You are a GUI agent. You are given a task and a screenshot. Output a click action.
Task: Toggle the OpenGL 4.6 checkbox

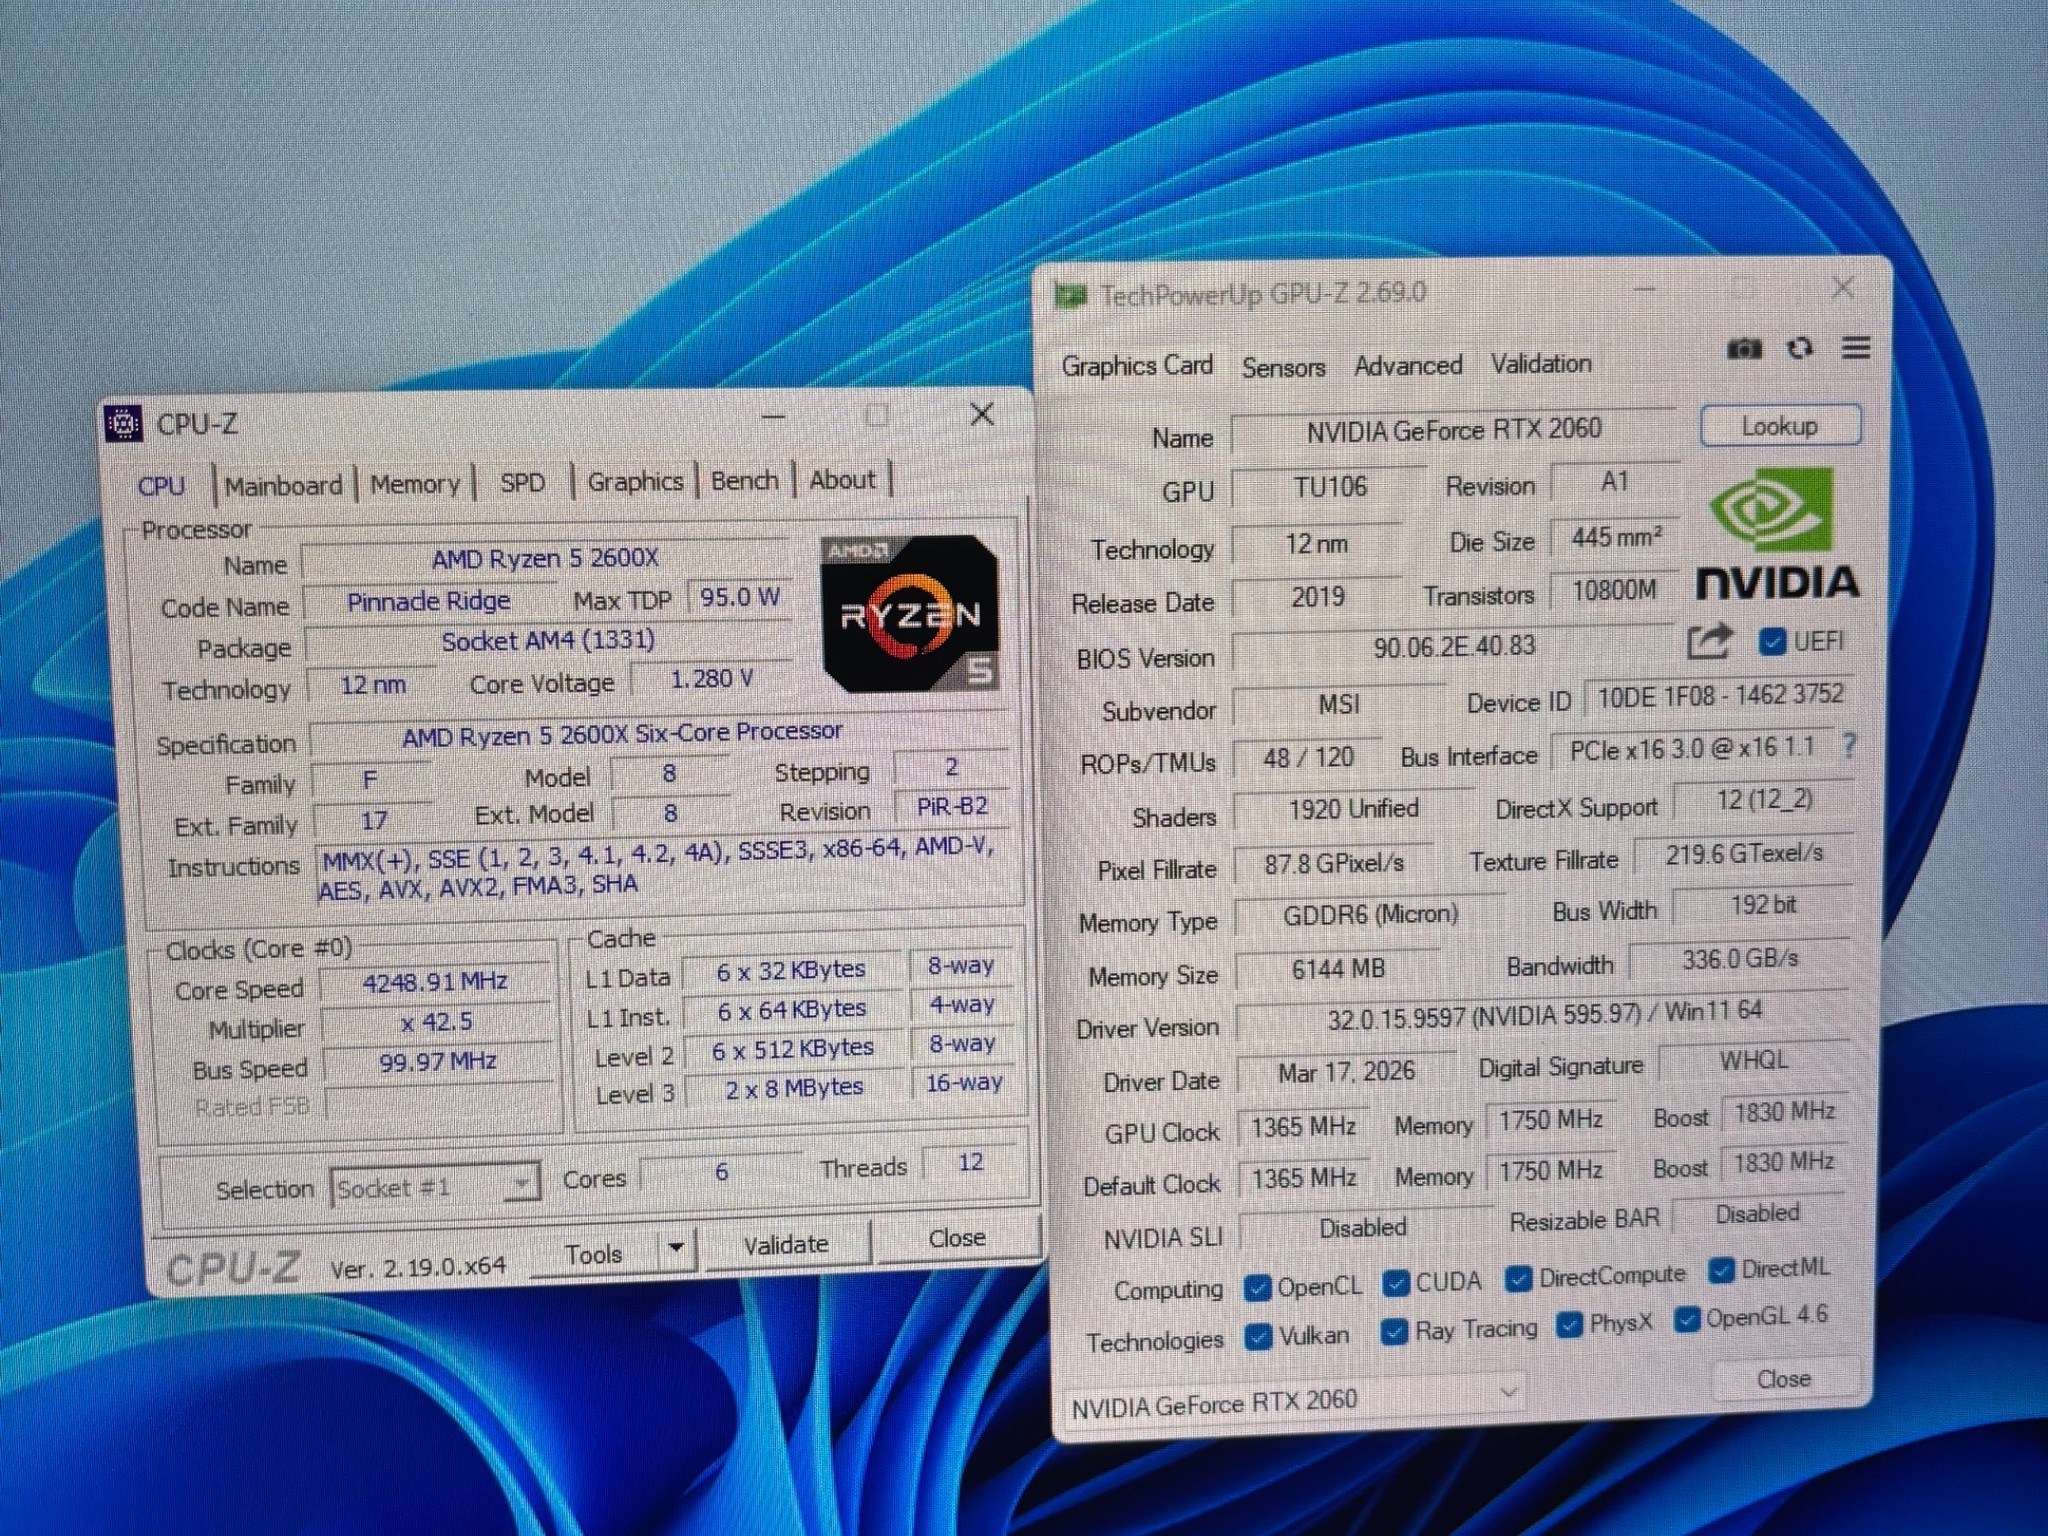click(1687, 1320)
